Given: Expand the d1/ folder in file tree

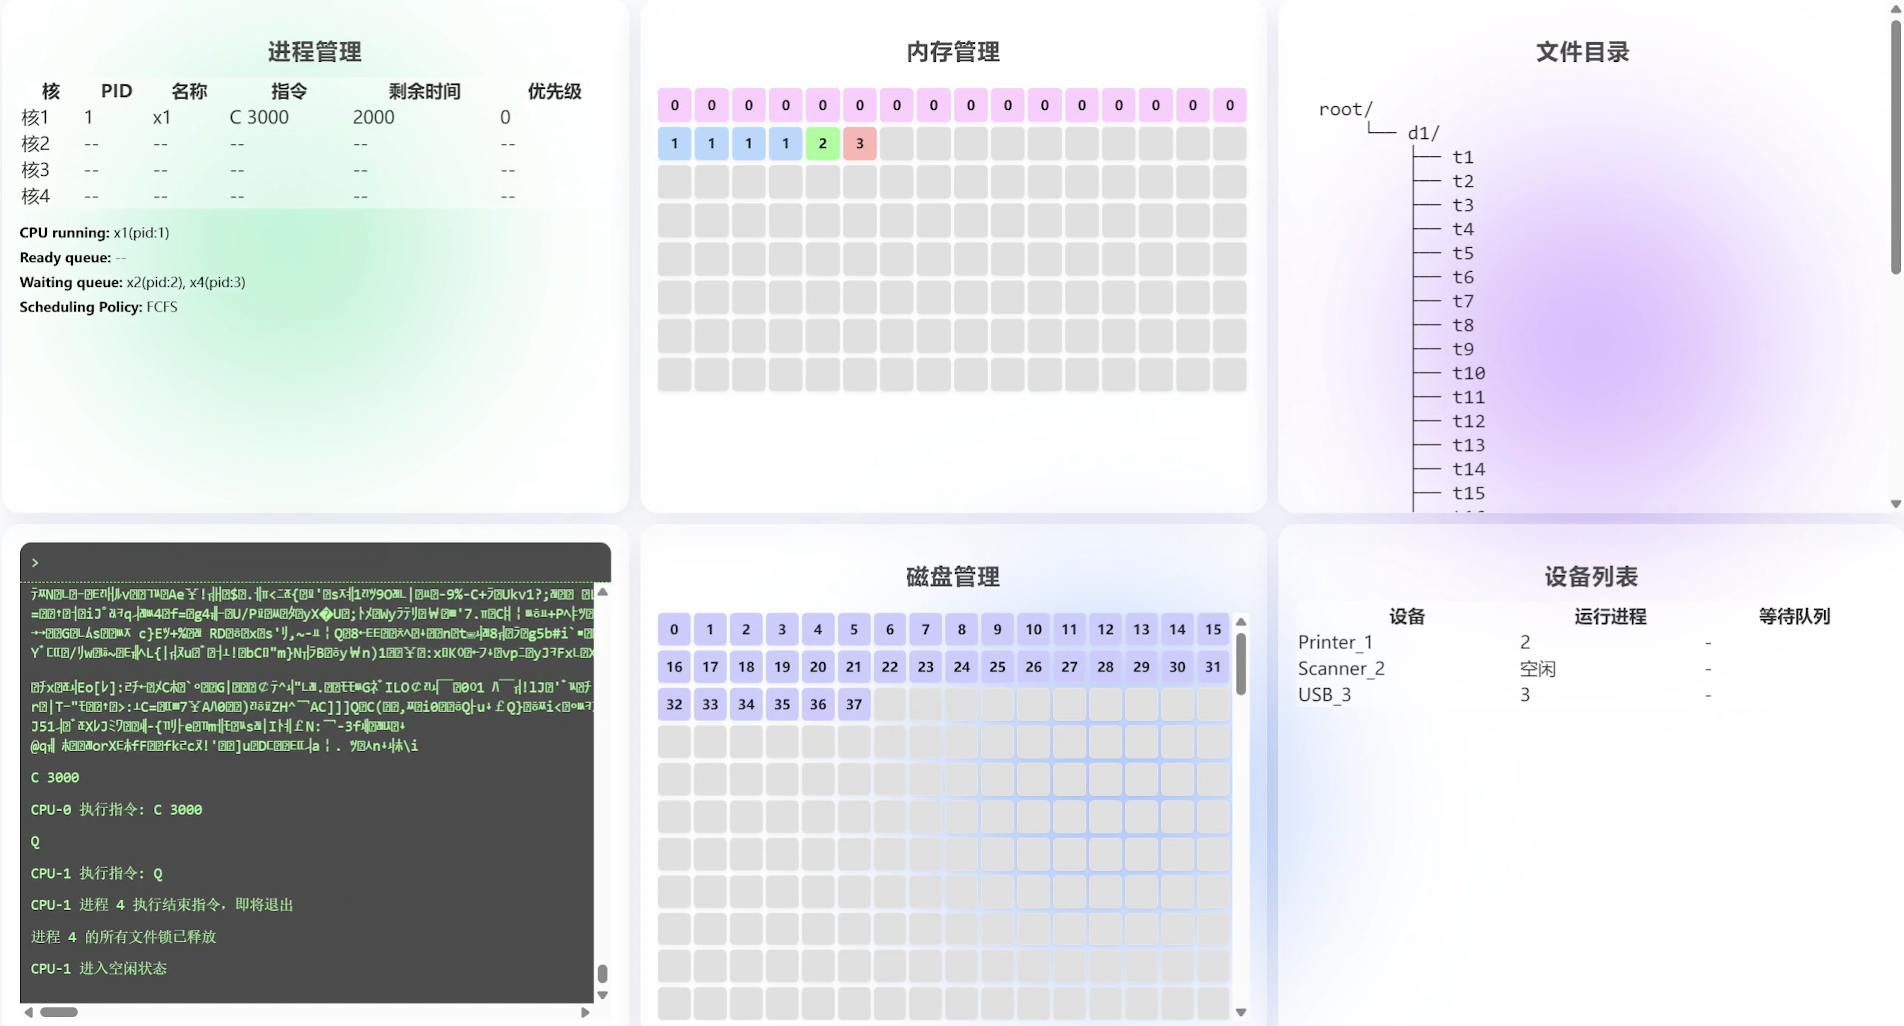Looking at the screenshot, I should [x=1423, y=133].
